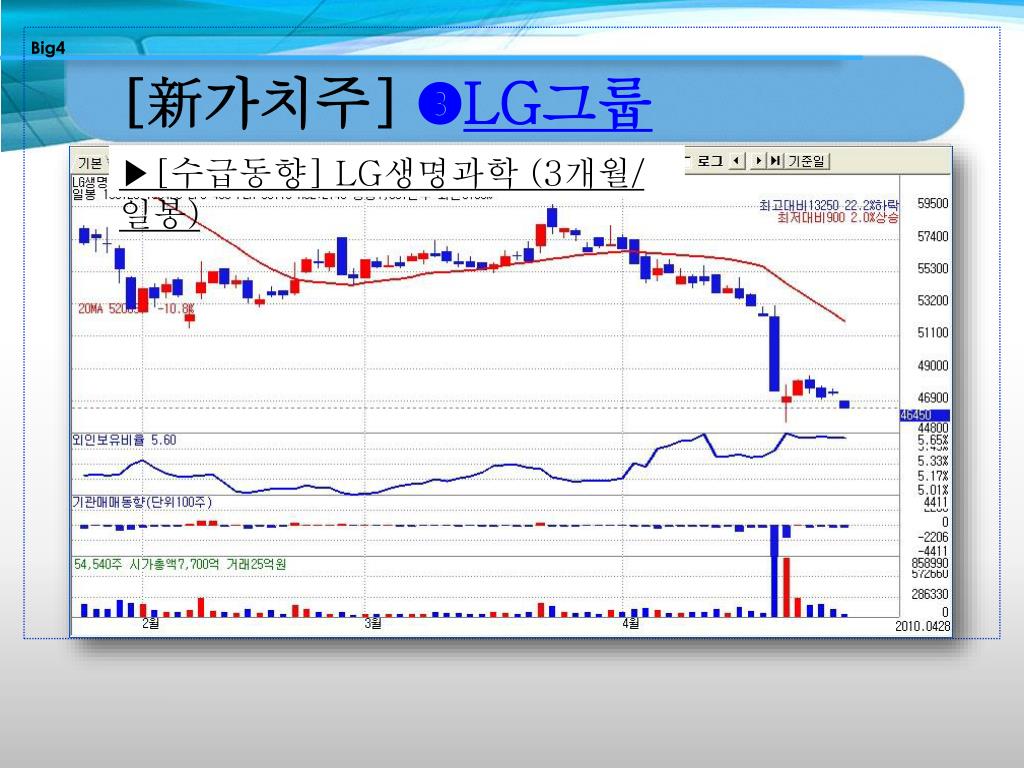Image resolution: width=1024 pixels, height=768 pixels.
Task: Click the 최저대비900 2.0%상승 text
Action: (x=838, y=217)
